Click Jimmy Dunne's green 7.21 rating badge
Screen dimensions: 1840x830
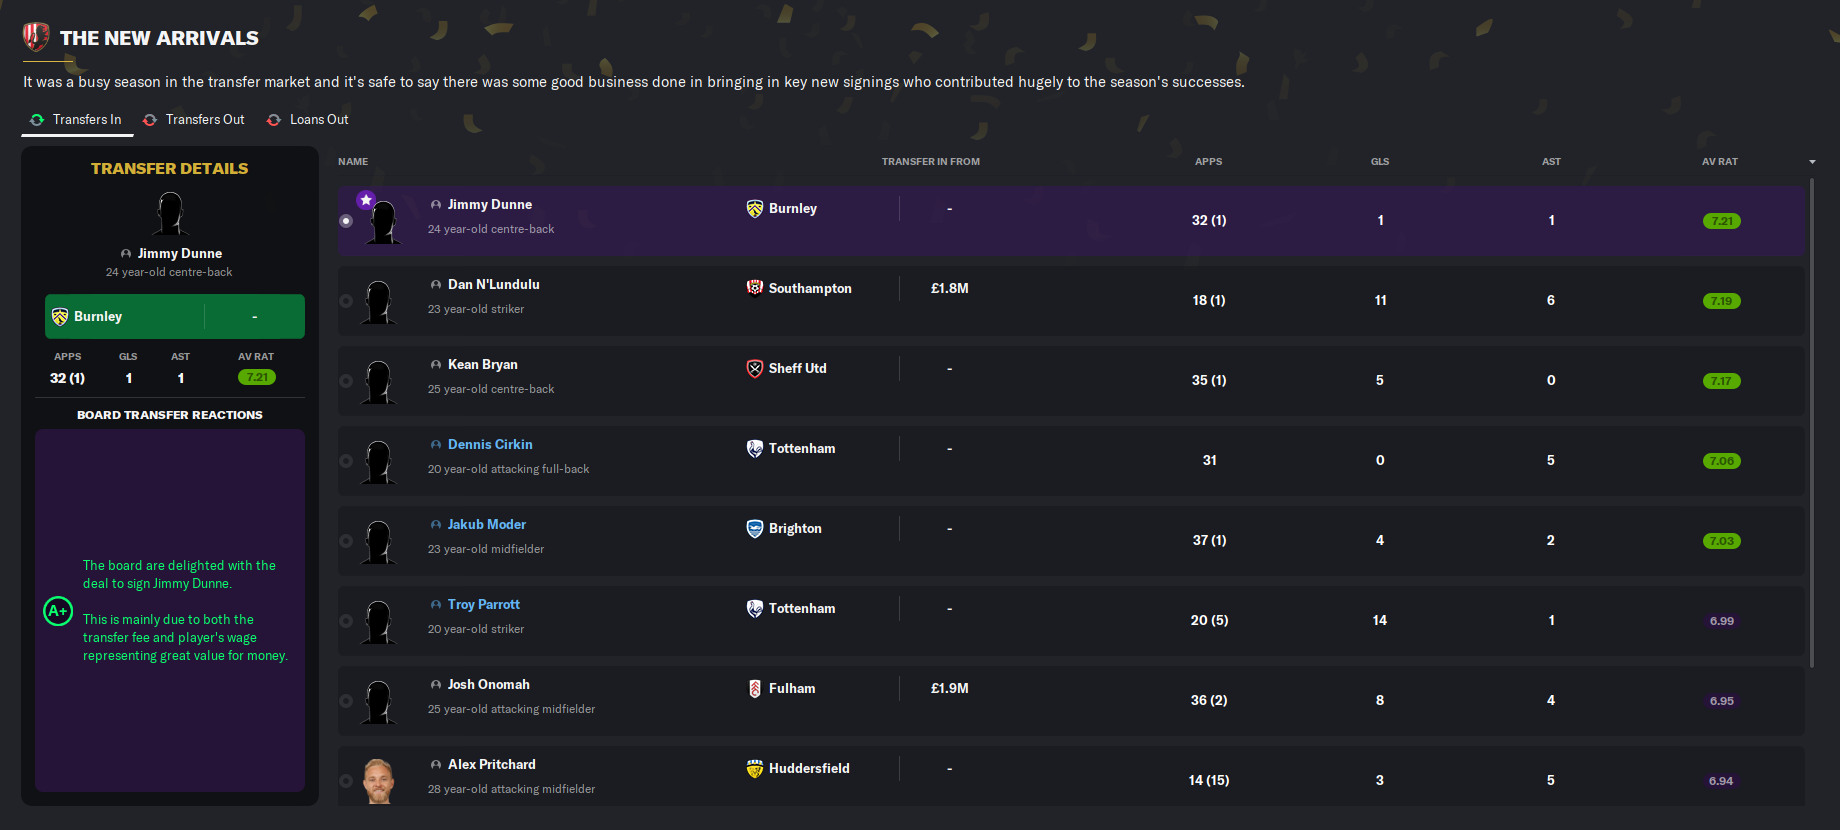[x=1721, y=221]
